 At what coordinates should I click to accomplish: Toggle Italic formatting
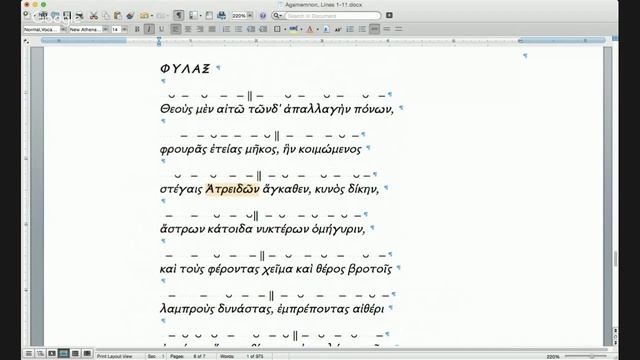(x=149, y=29)
